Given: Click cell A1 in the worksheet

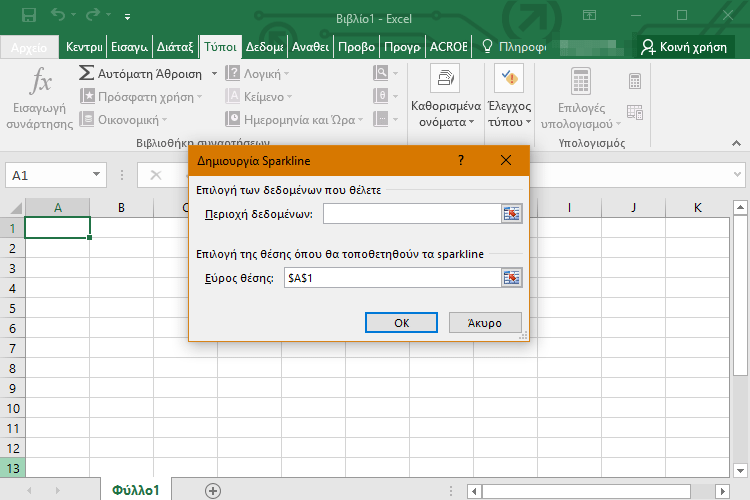Looking at the screenshot, I should pyautogui.click(x=57, y=228).
